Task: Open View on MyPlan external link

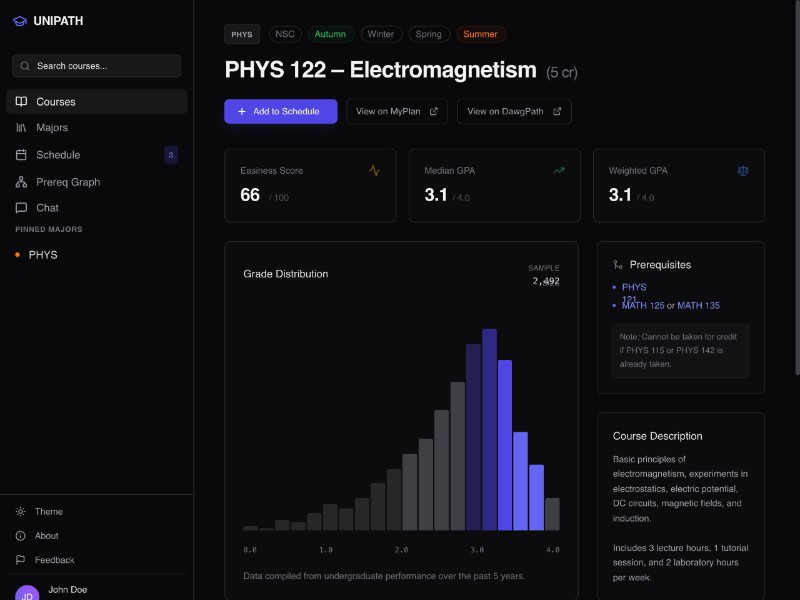Action: coord(397,112)
